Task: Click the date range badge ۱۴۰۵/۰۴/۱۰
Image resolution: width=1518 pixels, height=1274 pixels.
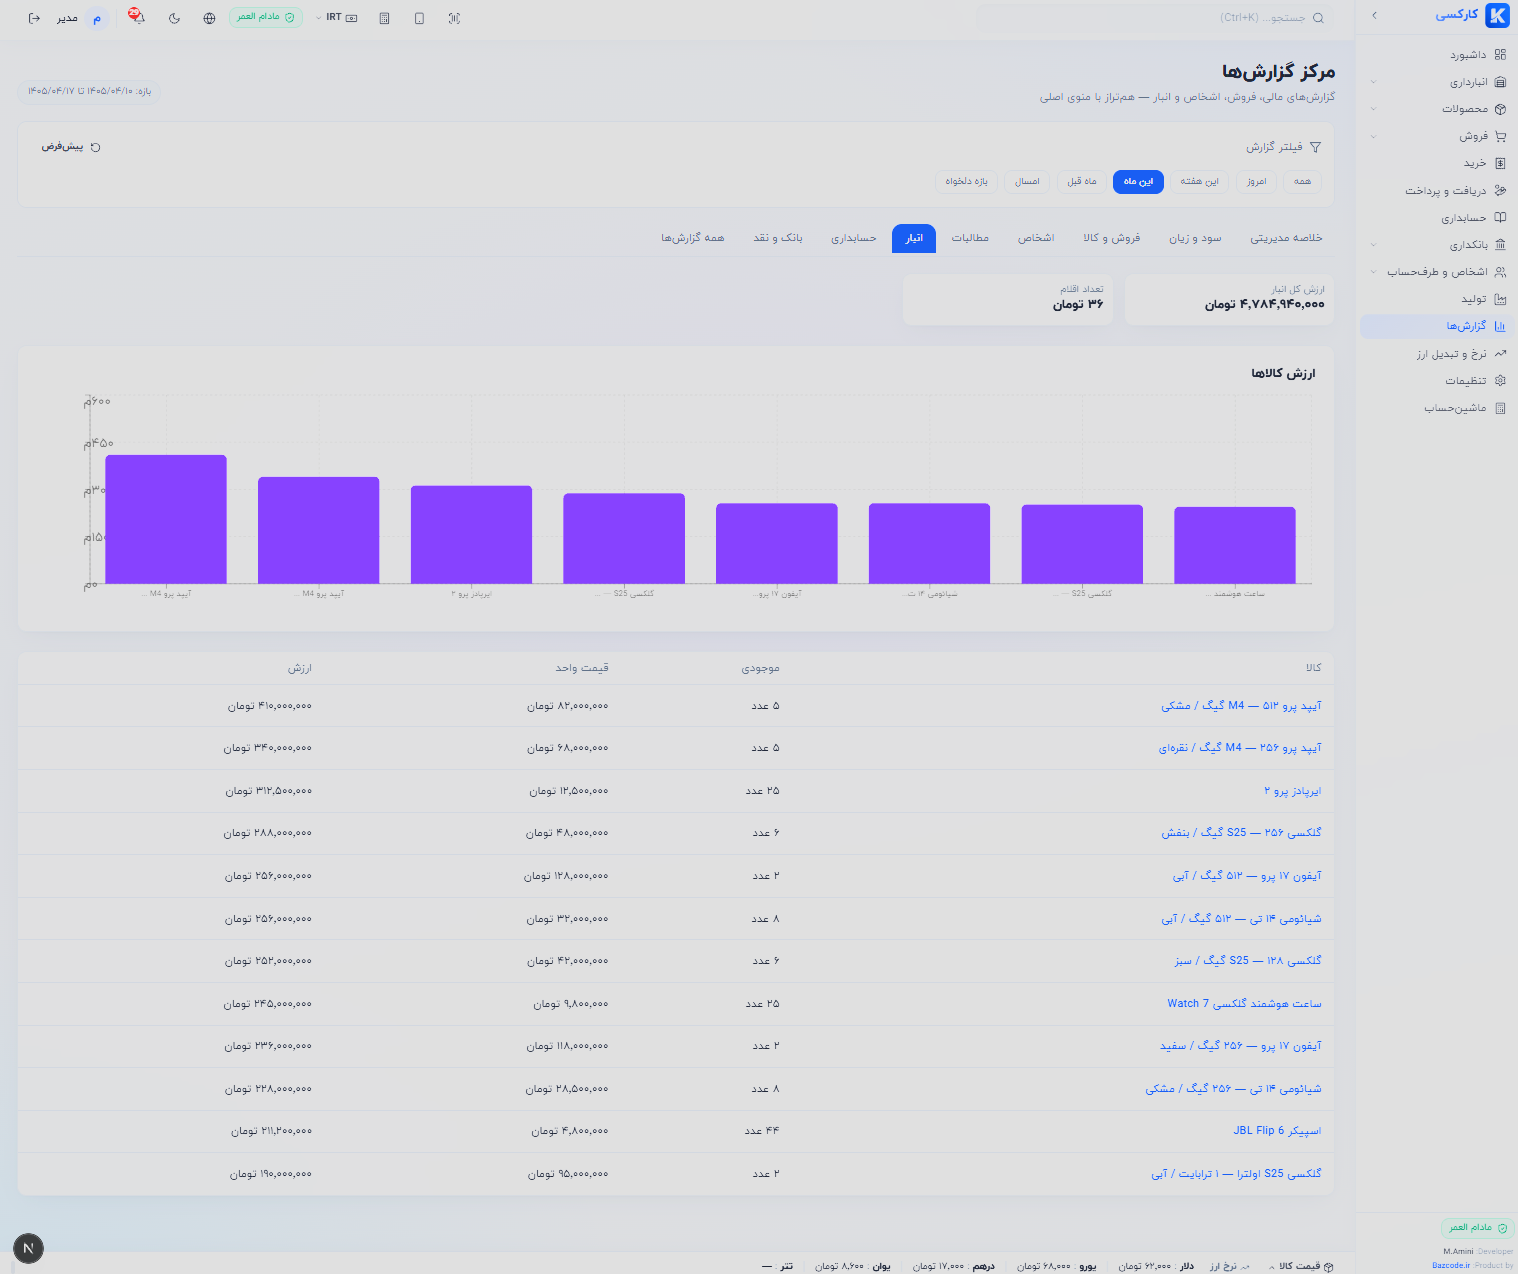Action: [89, 91]
